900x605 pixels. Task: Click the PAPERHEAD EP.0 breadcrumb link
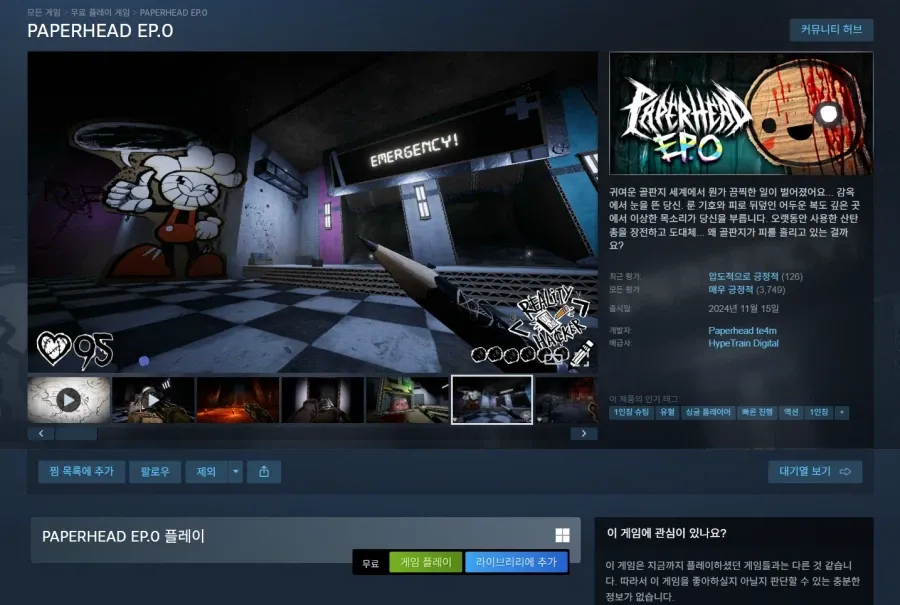click(173, 12)
